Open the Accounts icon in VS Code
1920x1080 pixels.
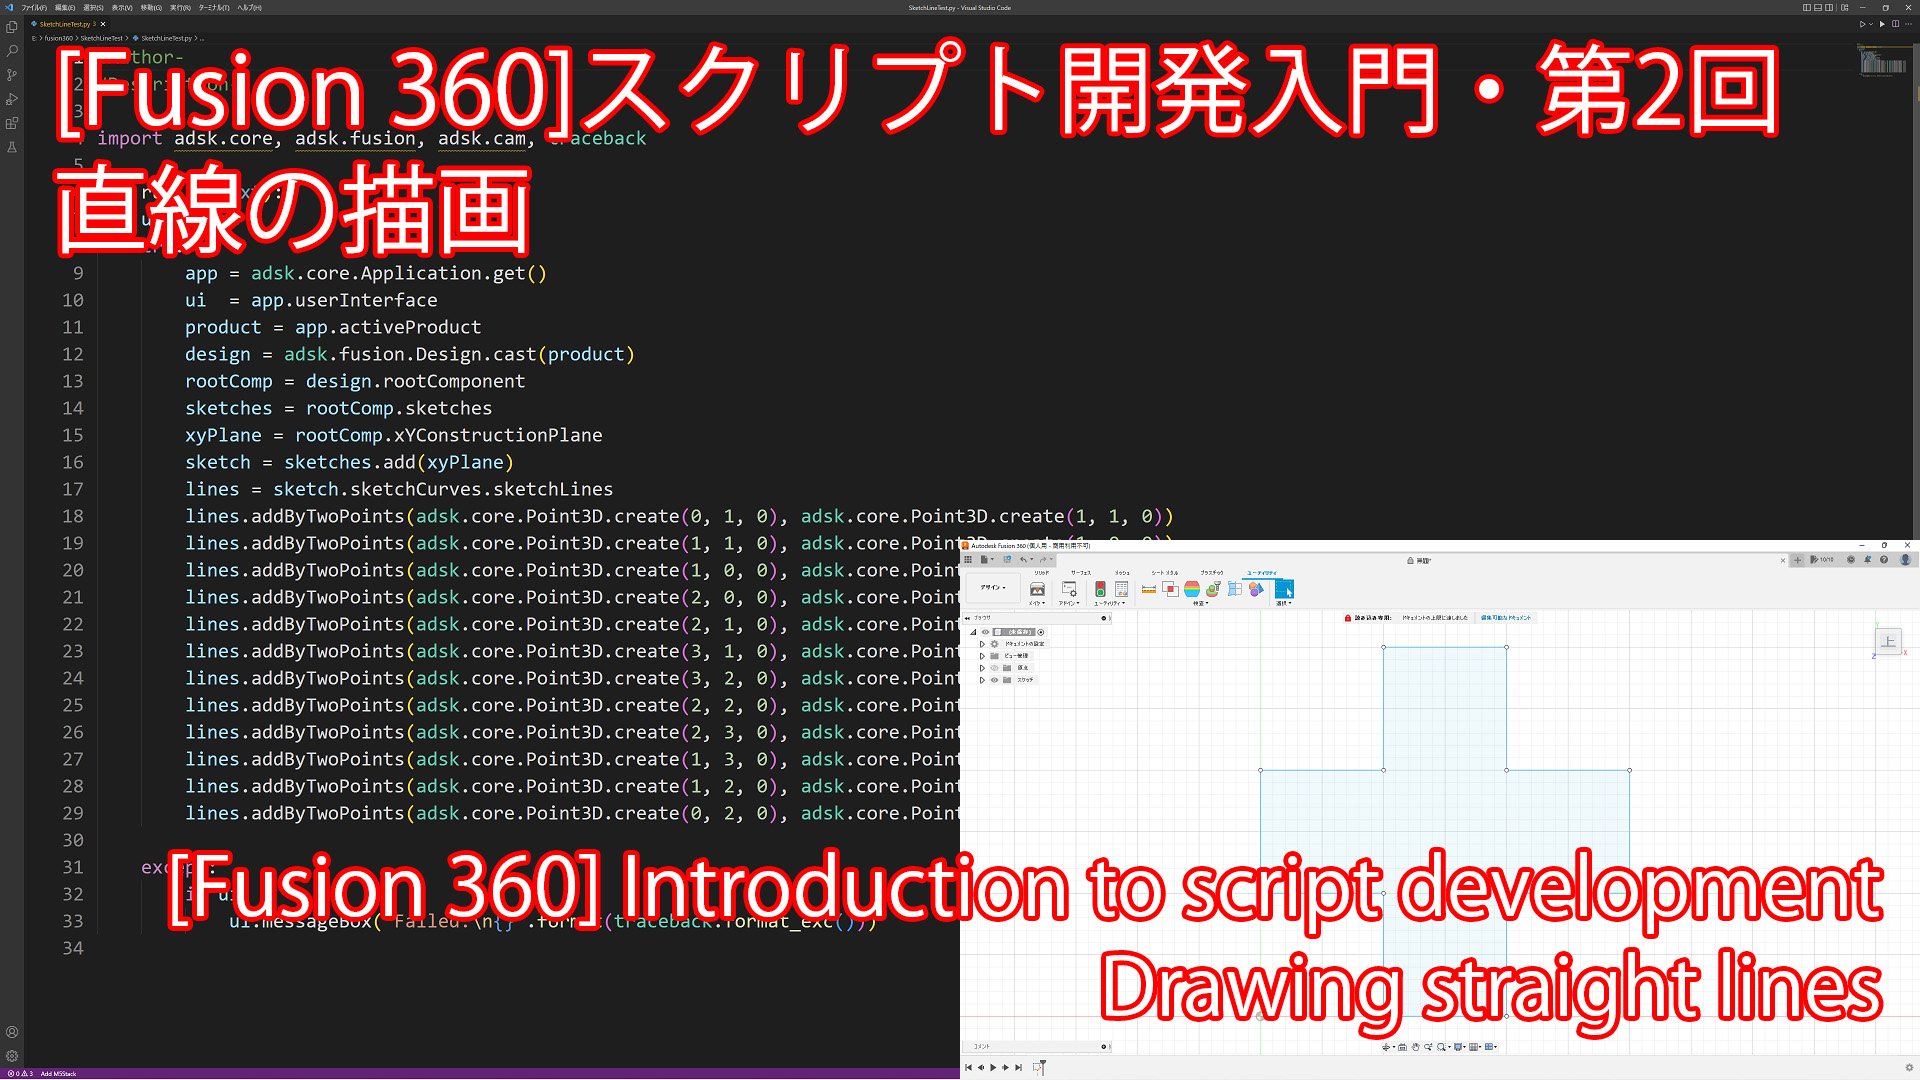point(12,1032)
